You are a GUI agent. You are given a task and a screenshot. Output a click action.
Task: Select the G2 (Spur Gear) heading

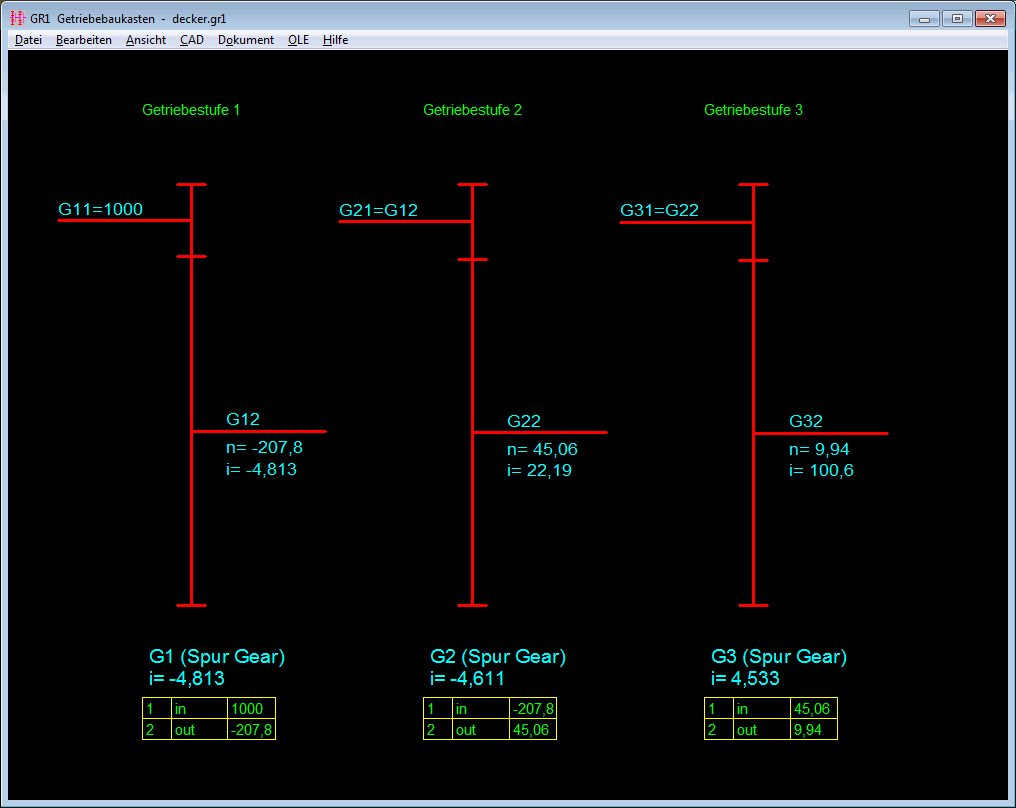(498, 657)
